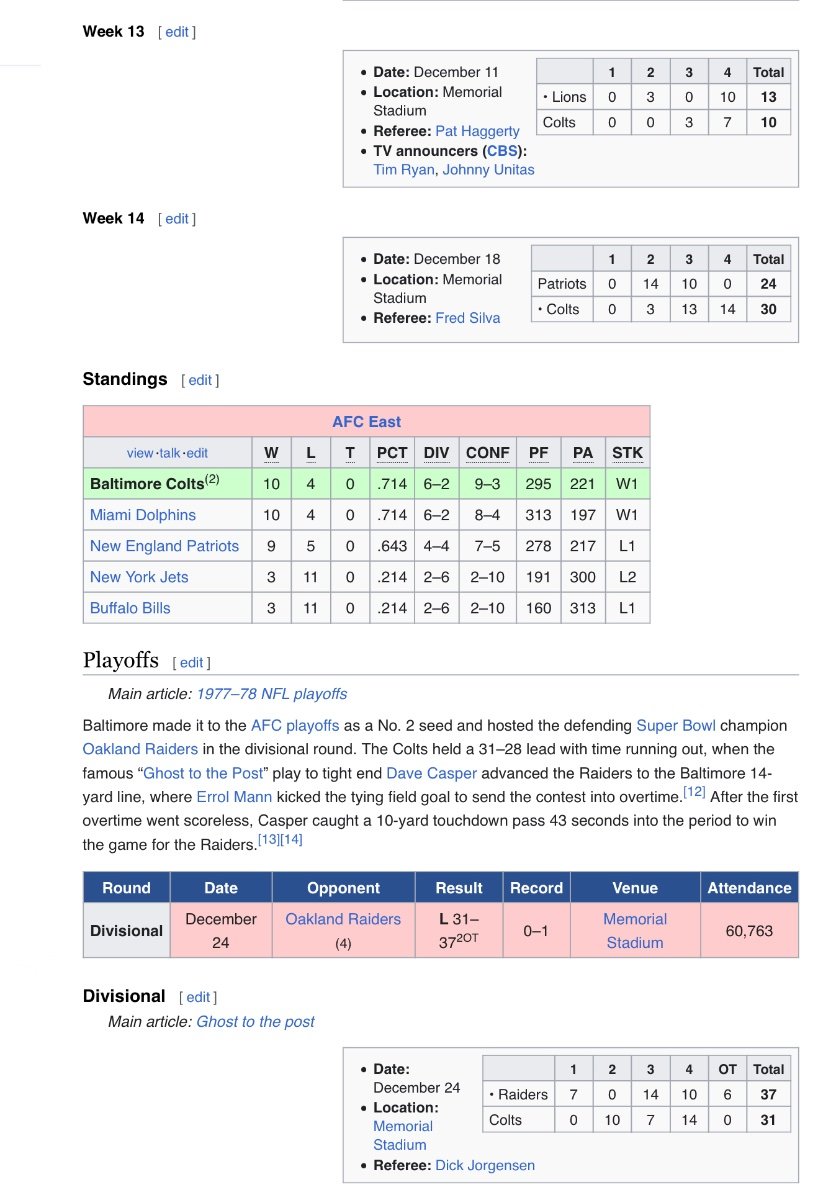Viewport: 836px width, 1200px height.
Task: Click the talk link in standings template
Action: pos(170,454)
